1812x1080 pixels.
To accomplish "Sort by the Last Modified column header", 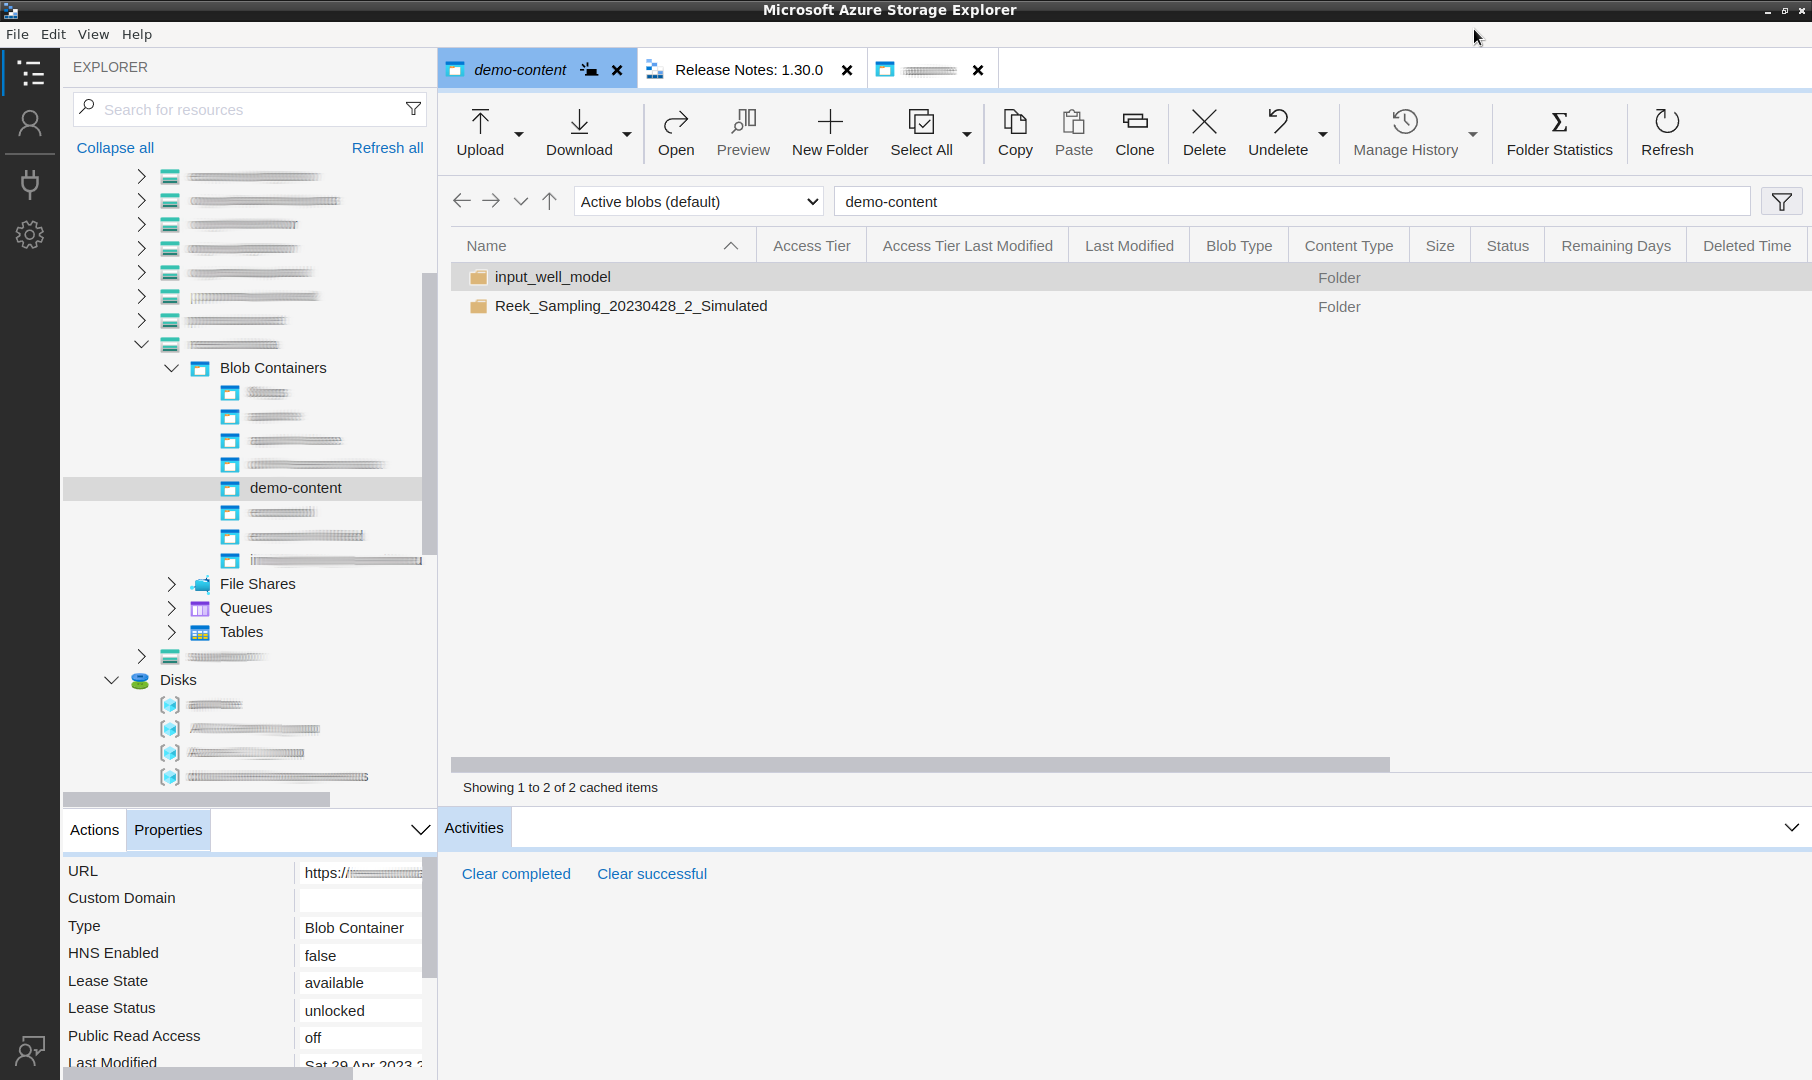I will [x=1129, y=246].
